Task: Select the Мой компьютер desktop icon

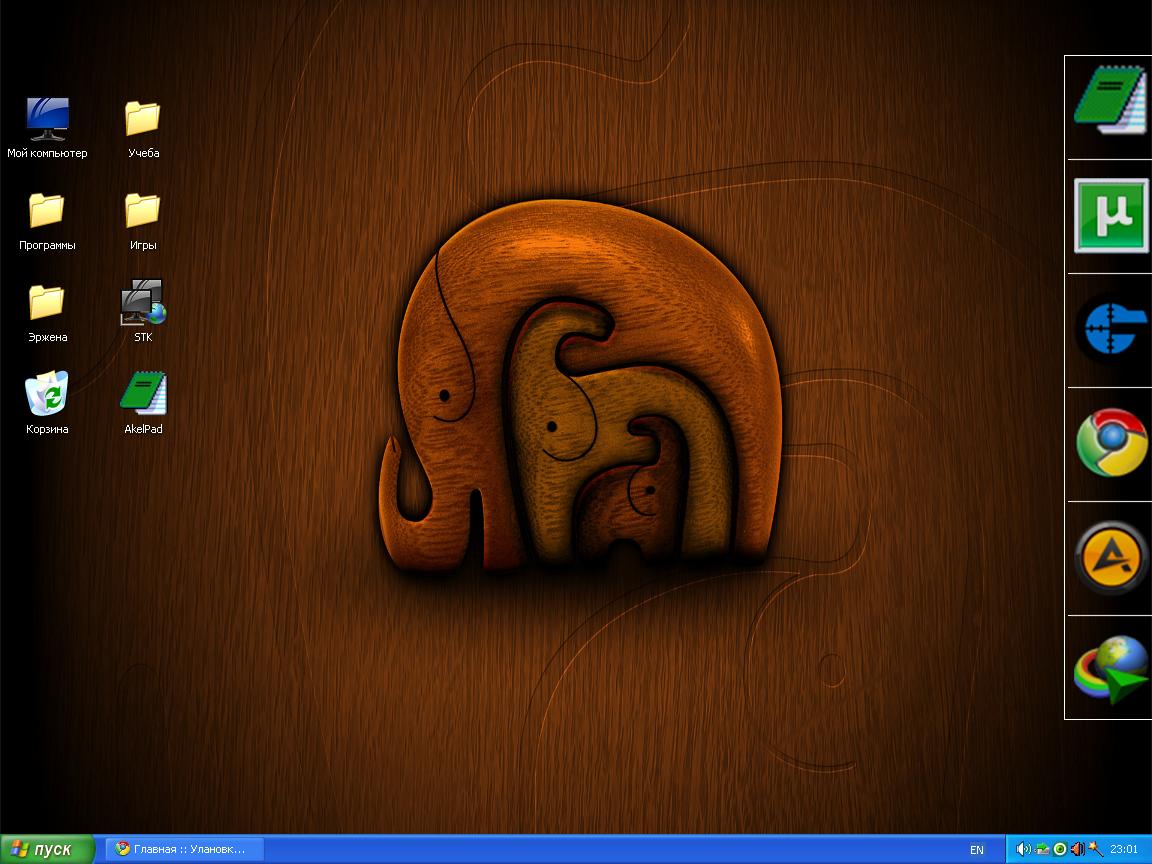Action: tap(47, 120)
